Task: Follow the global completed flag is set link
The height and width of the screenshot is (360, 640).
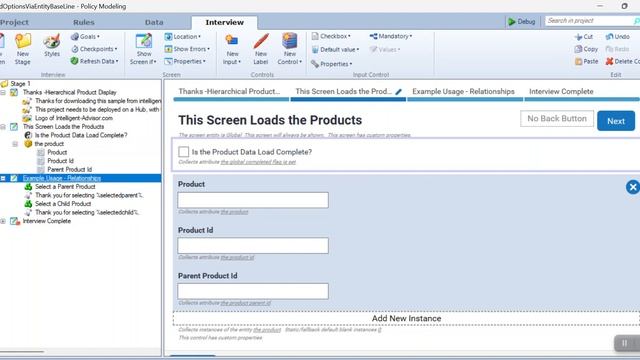Action: [258, 162]
